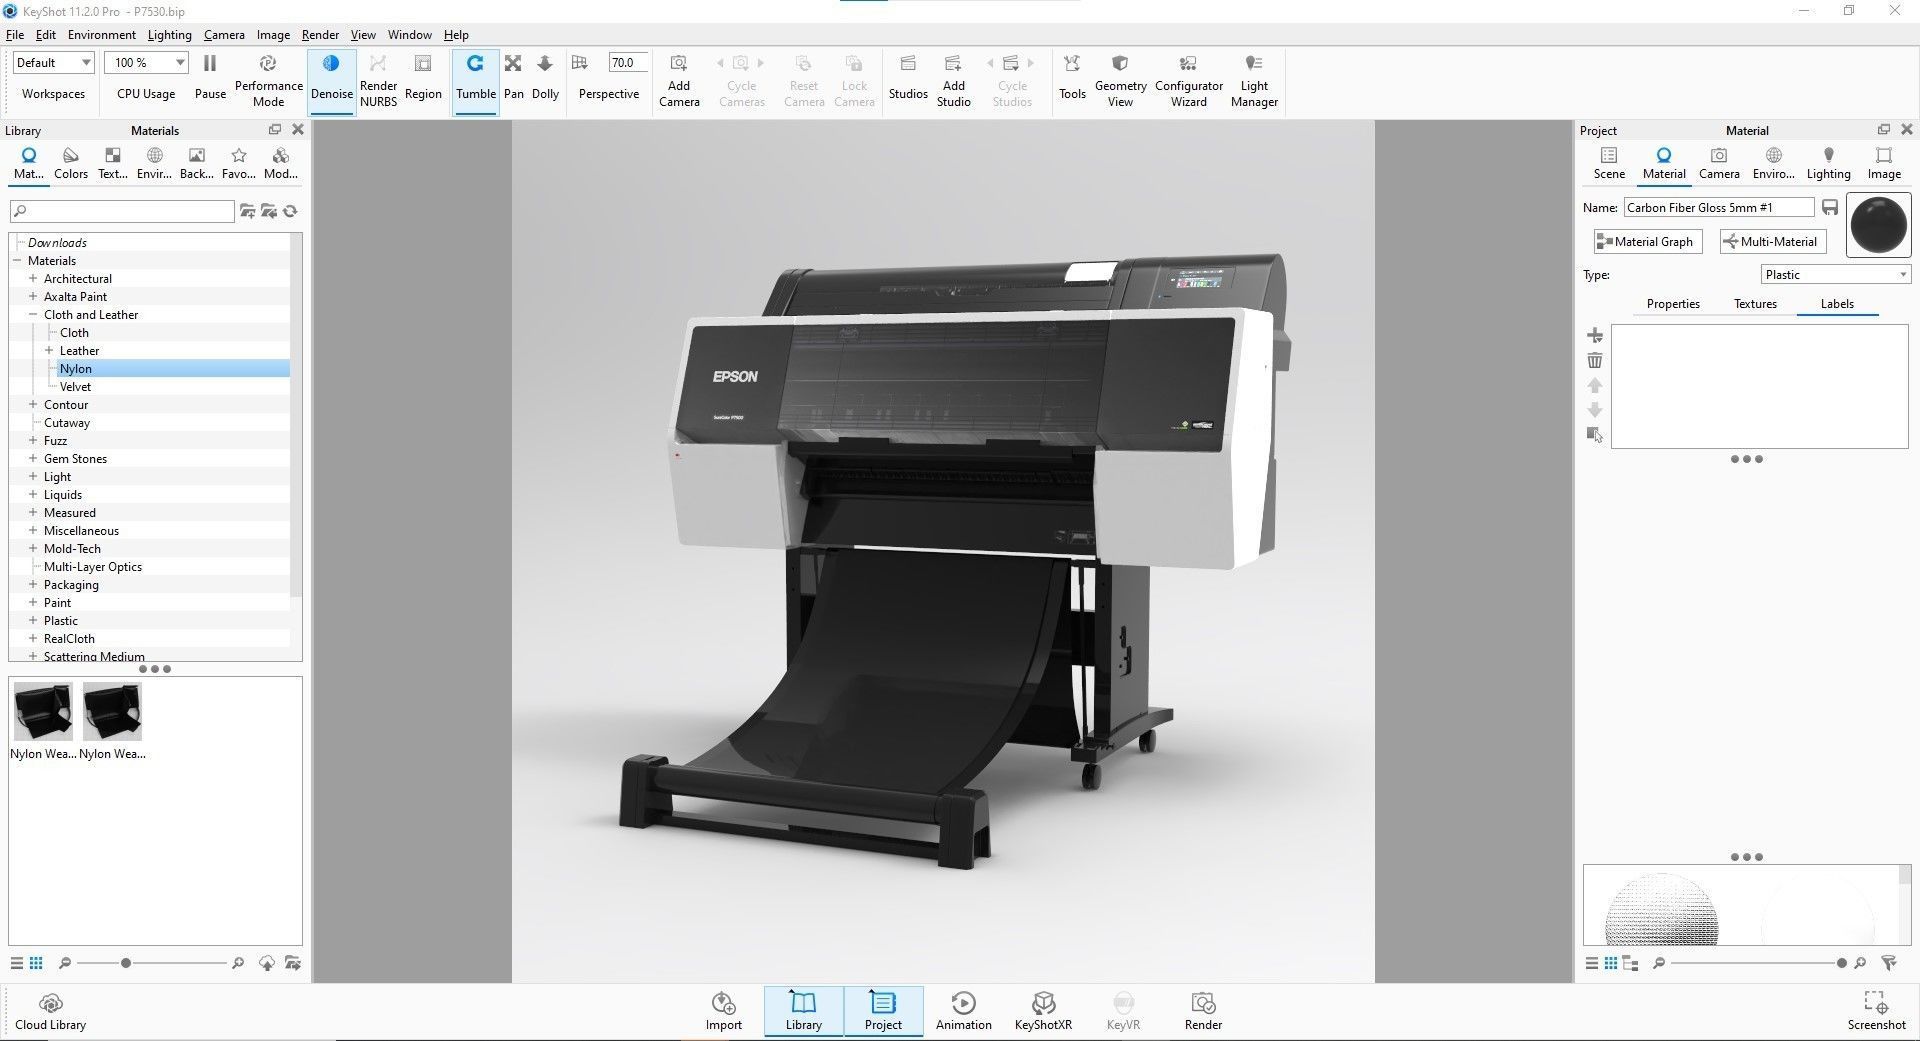The height and width of the screenshot is (1041, 1920).
Task: Select the Pan camera tool
Action: coord(513,79)
